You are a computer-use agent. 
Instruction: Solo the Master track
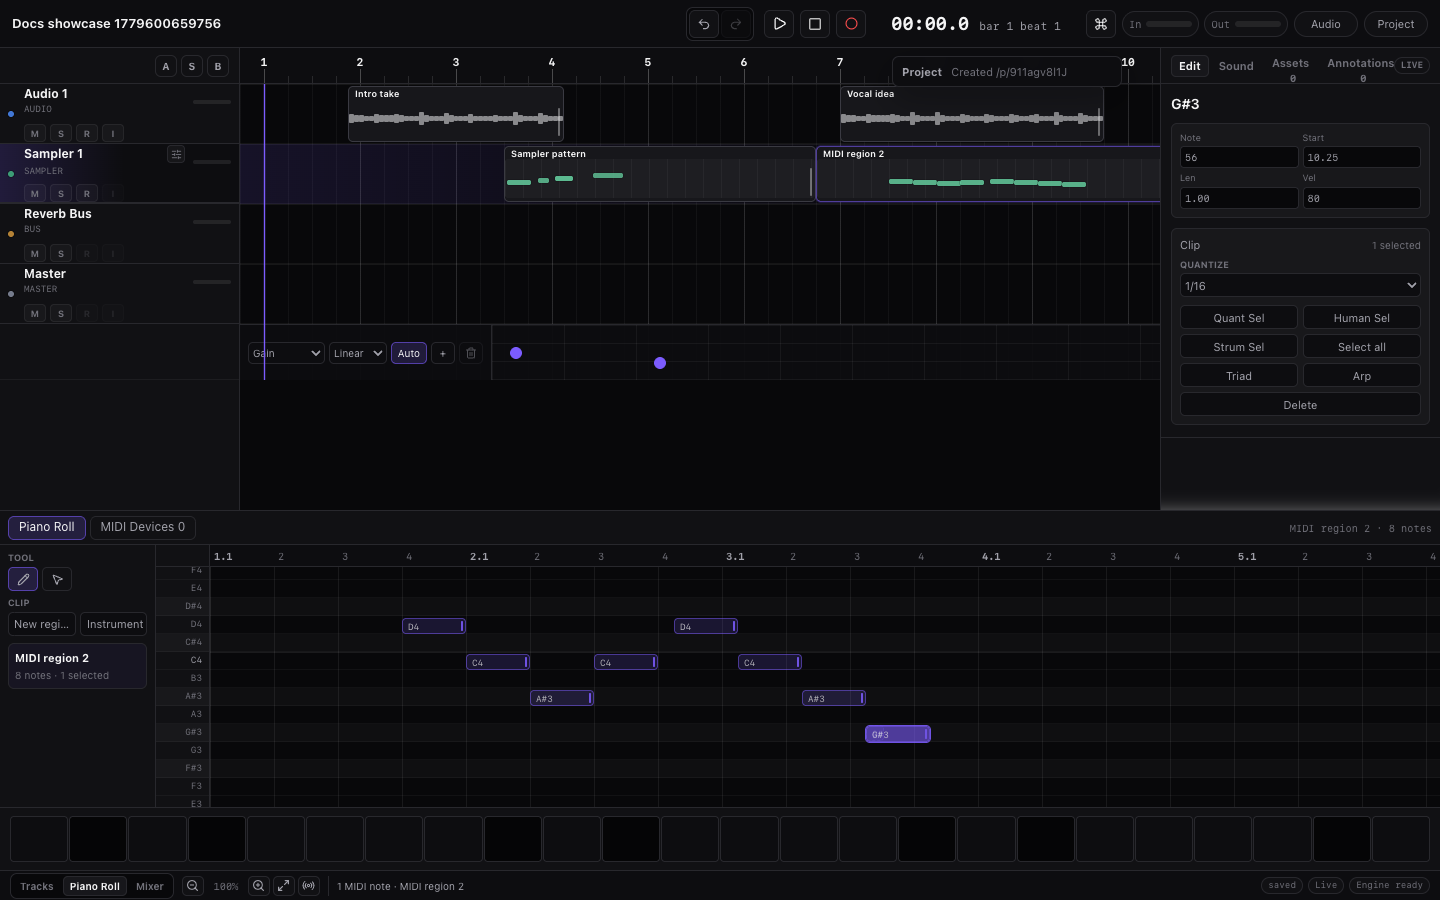61,313
